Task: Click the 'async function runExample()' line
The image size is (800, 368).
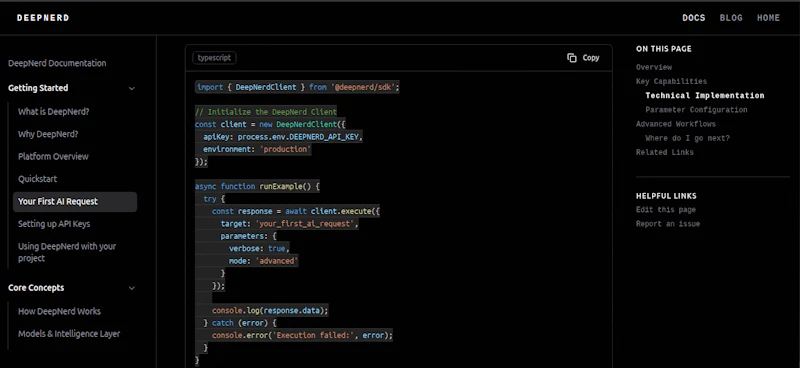Action: click(x=257, y=187)
